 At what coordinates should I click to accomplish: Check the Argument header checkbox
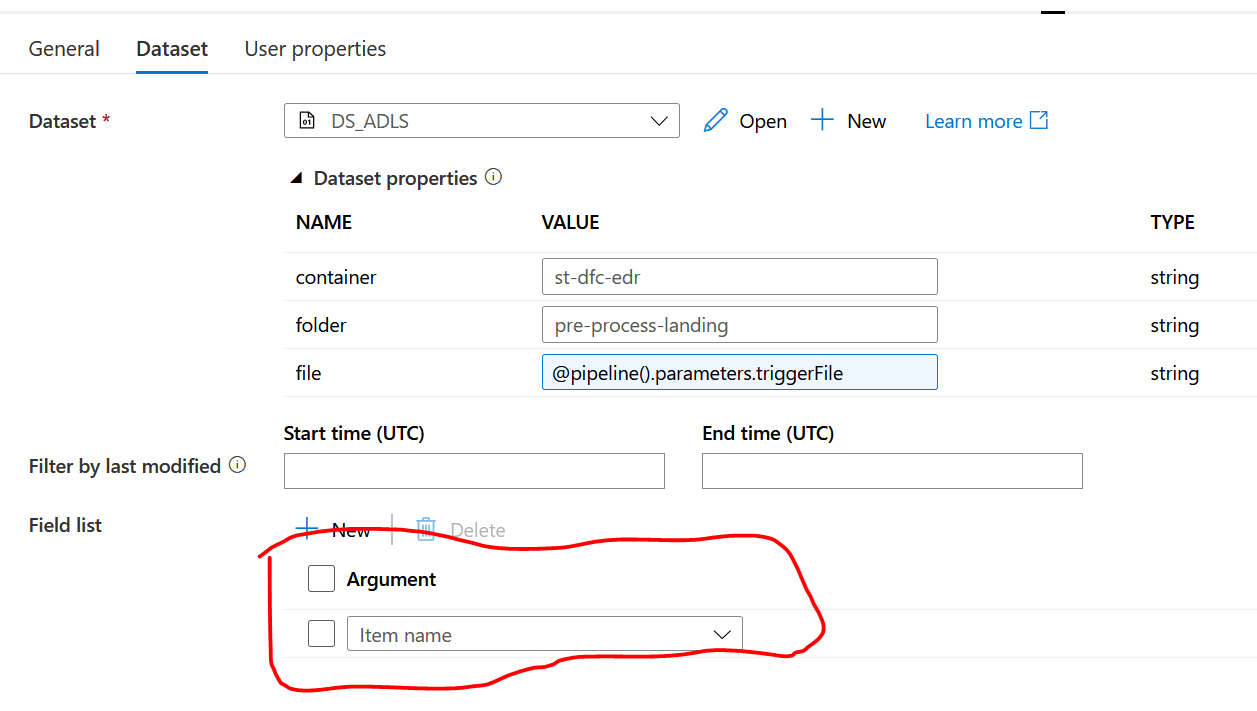click(321, 579)
